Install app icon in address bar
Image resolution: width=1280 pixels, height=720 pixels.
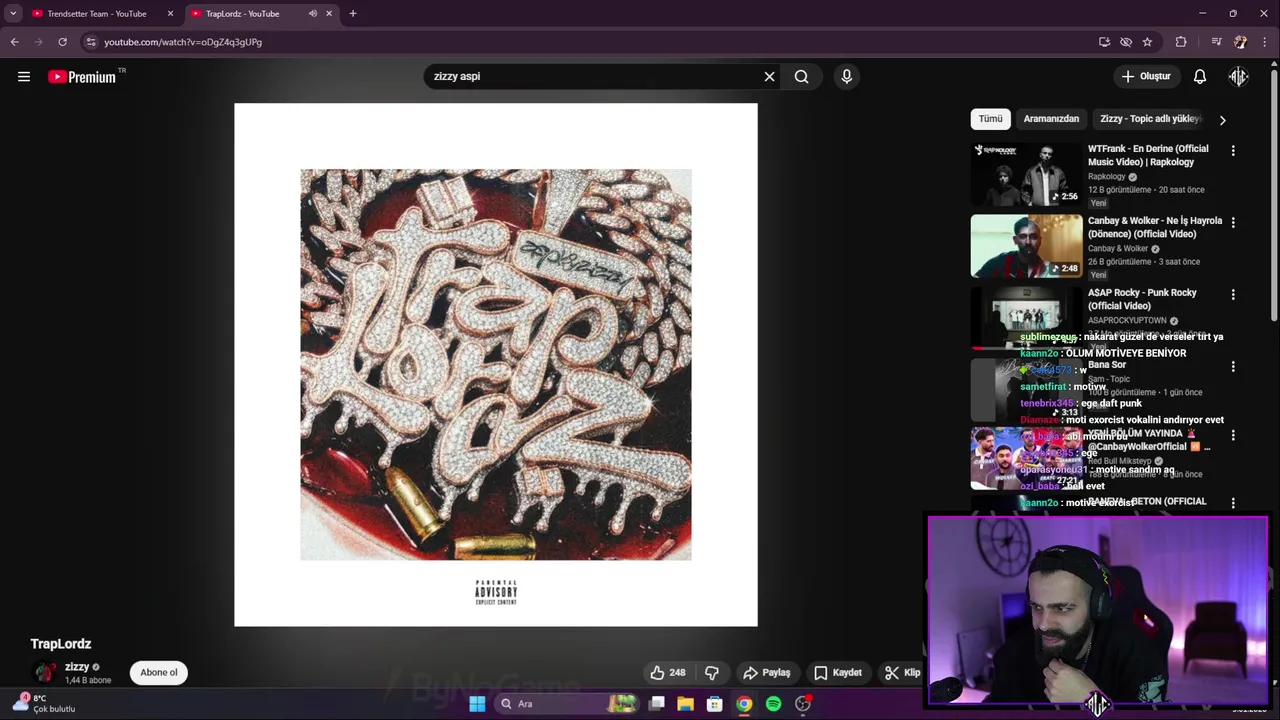tap(1104, 42)
